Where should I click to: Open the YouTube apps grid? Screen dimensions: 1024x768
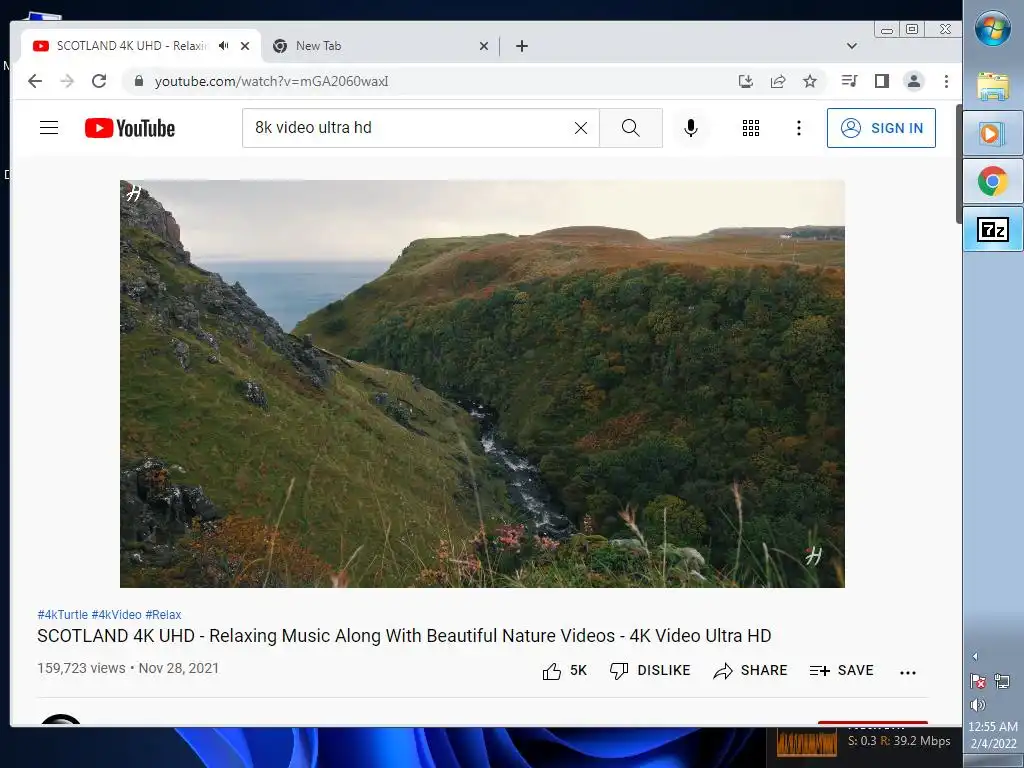(x=751, y=128)
